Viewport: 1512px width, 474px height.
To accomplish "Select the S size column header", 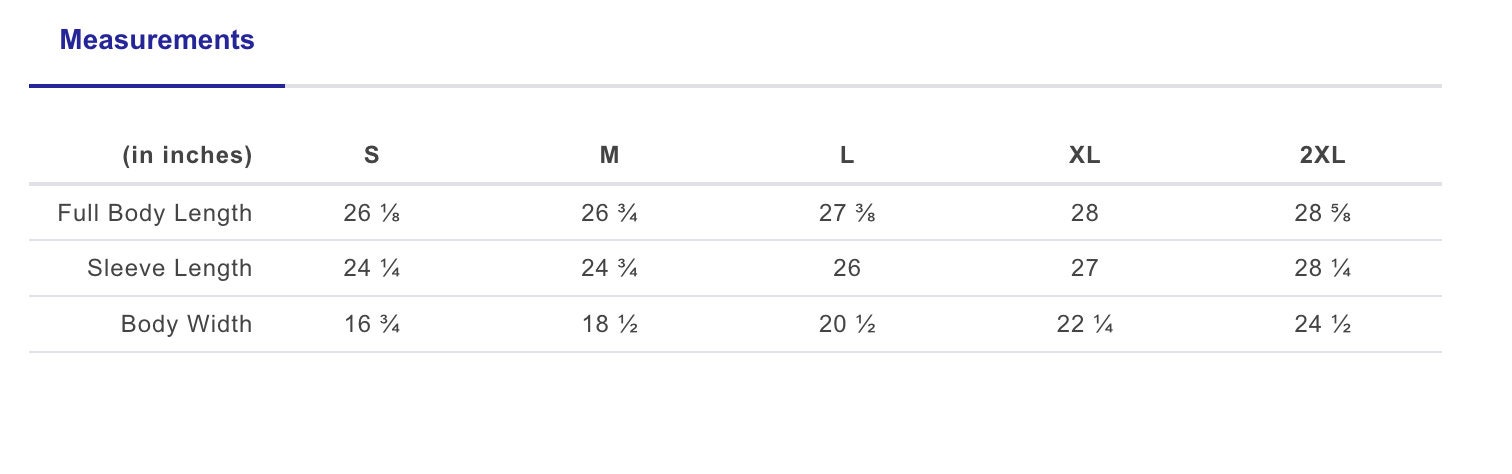I will pyautogui.click(x=371, y=156).
